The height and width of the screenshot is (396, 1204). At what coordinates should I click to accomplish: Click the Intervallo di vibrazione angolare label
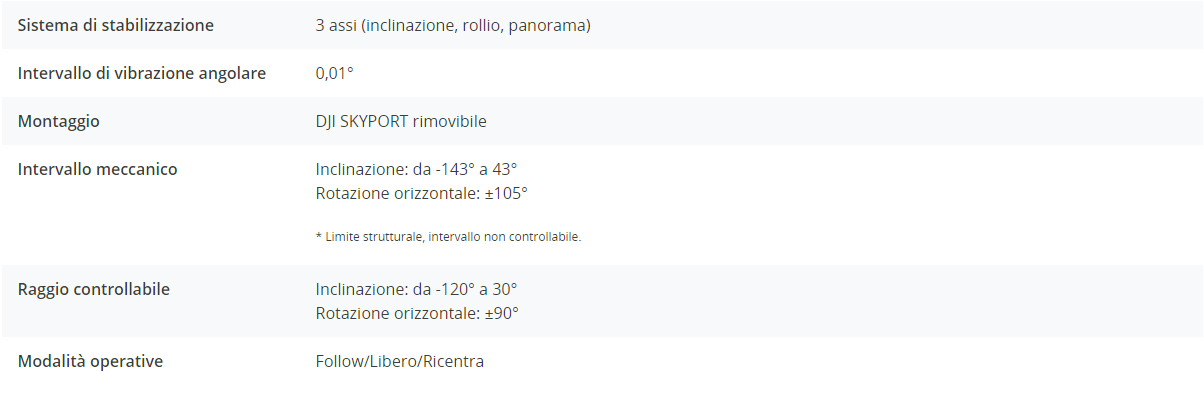coord(142,73)
